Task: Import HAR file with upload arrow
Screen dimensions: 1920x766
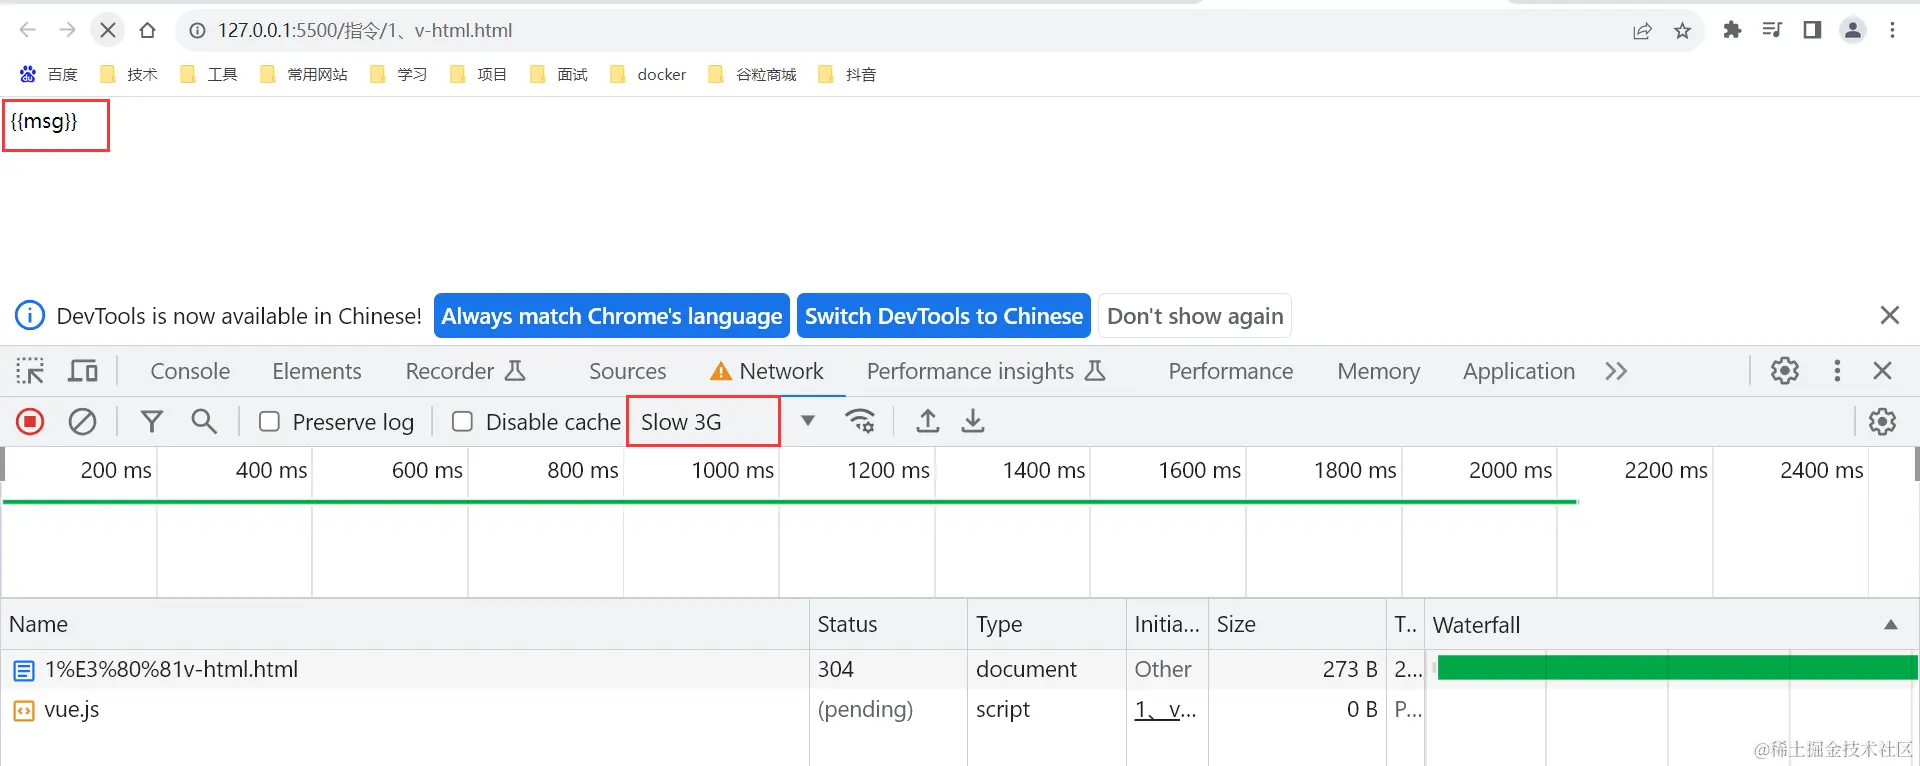Action: tap(928, 422)
